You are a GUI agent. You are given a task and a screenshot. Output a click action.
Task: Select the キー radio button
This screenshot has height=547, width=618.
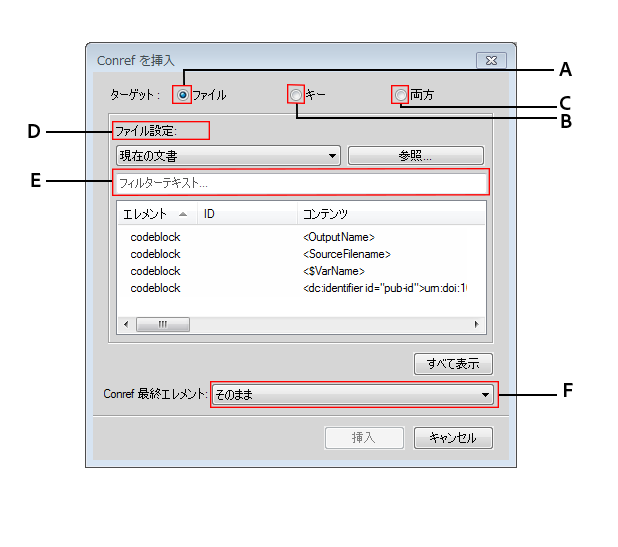(295, 95)
